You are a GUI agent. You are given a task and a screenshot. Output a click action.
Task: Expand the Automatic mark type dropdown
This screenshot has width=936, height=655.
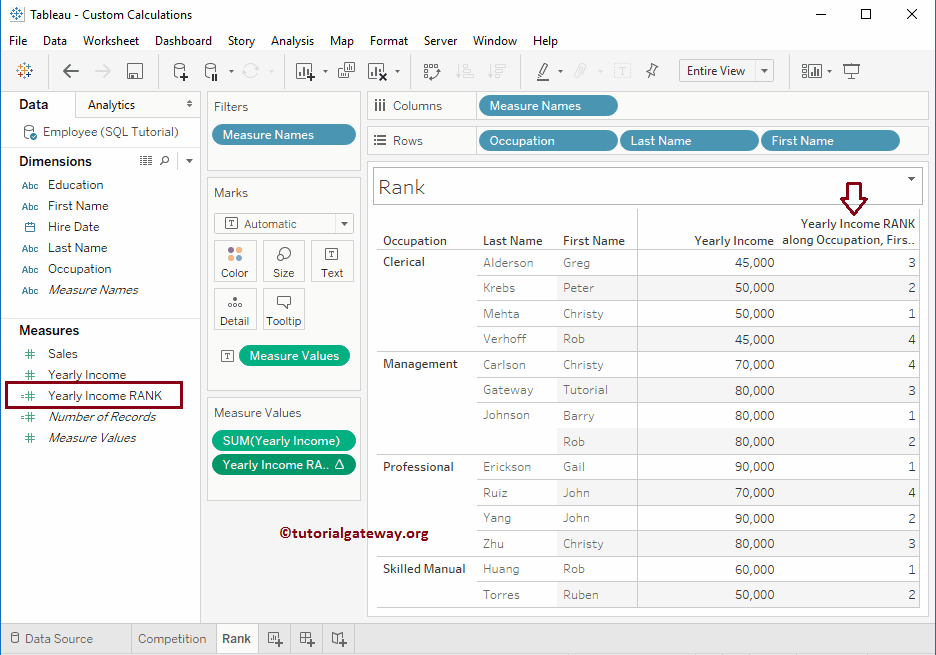click(344, 224)
